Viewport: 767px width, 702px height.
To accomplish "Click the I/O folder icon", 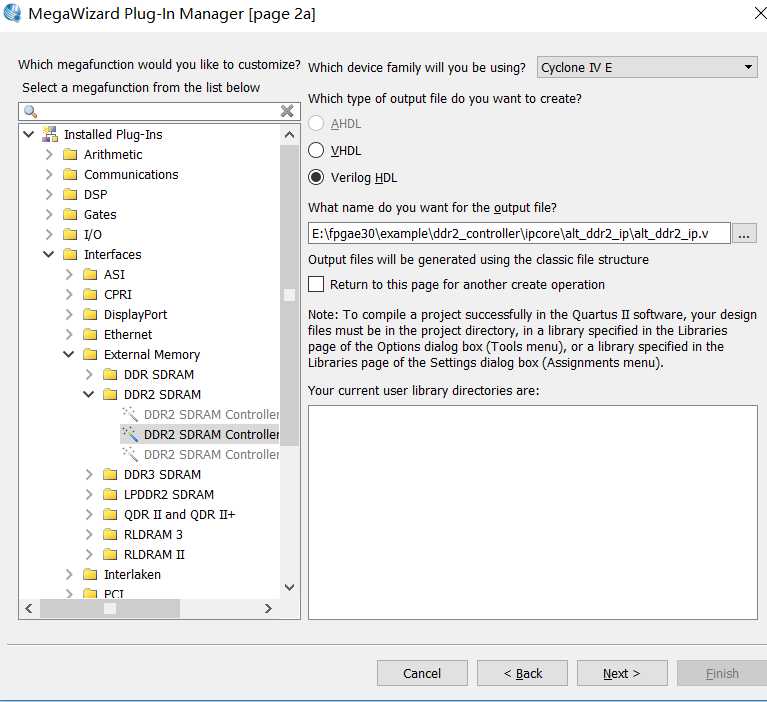I will [70, 235].
